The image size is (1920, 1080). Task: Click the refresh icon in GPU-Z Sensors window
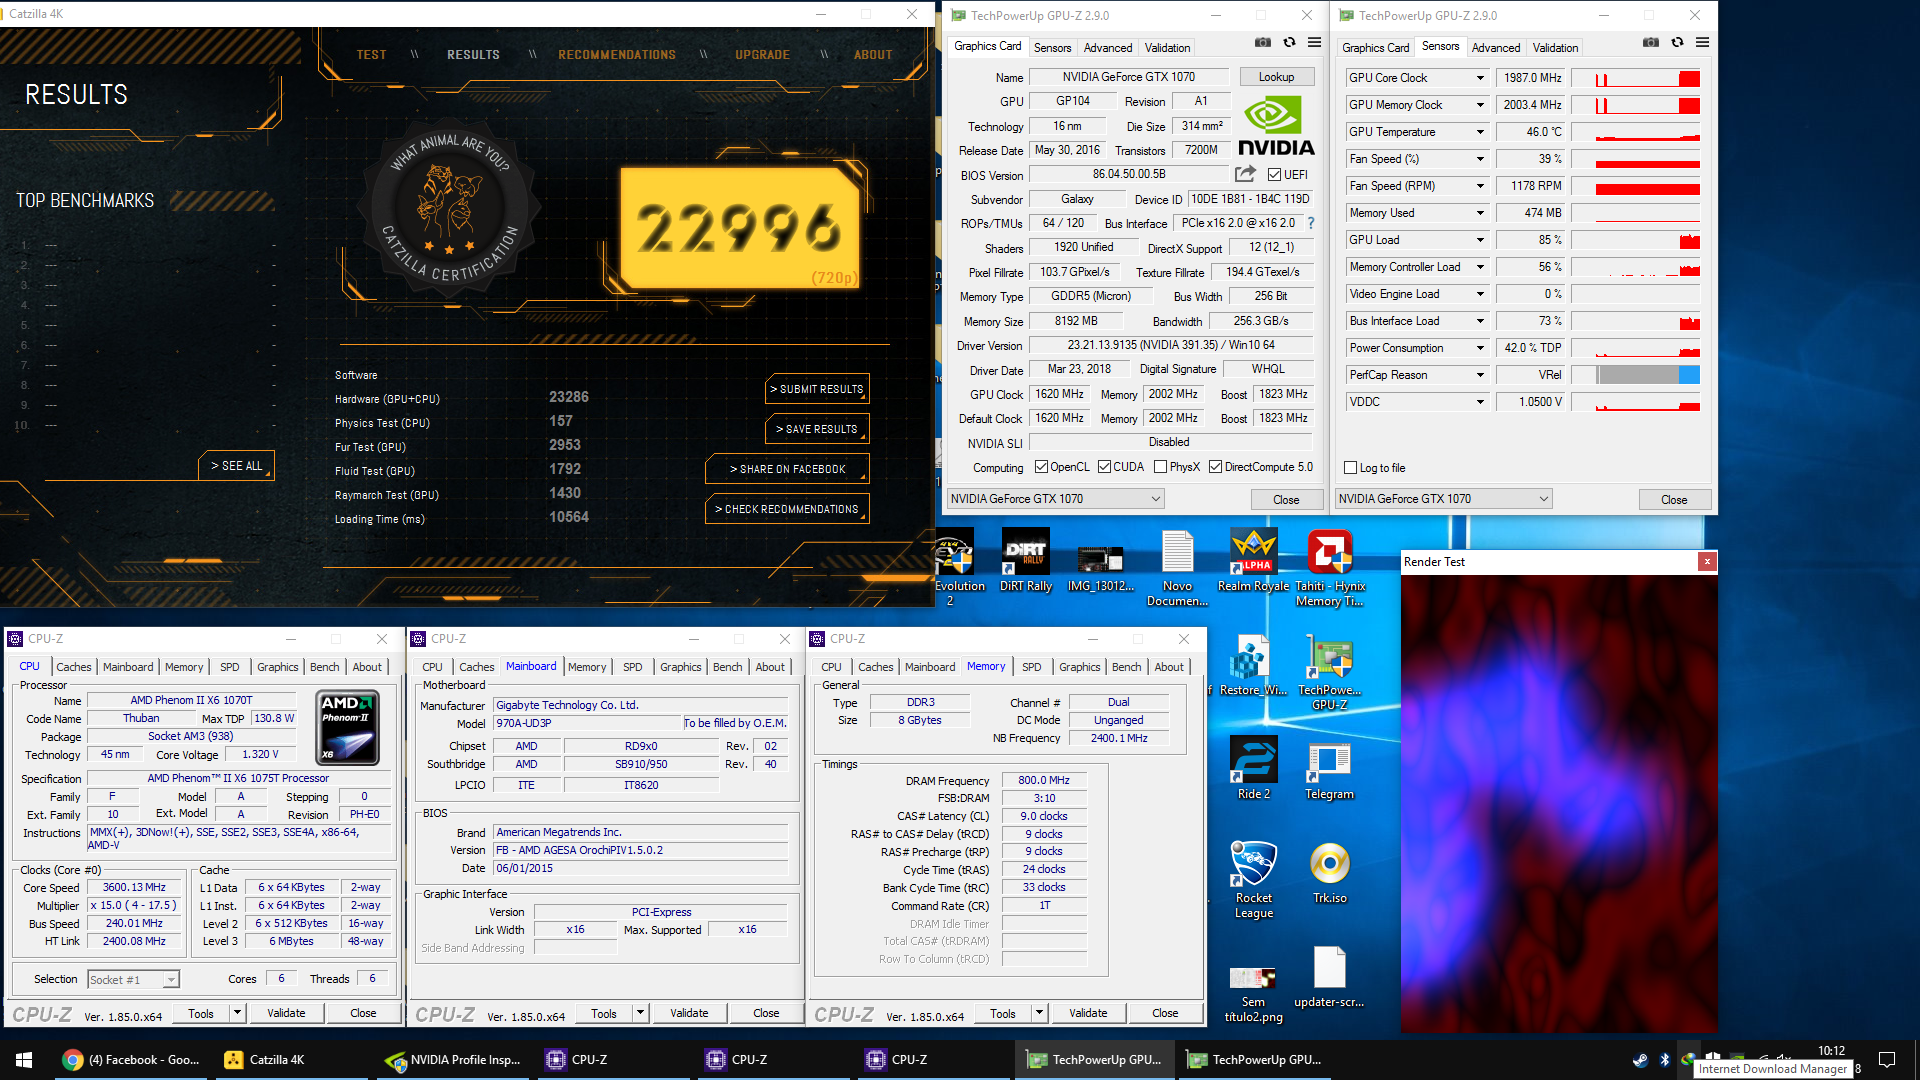pos(1677,43)
